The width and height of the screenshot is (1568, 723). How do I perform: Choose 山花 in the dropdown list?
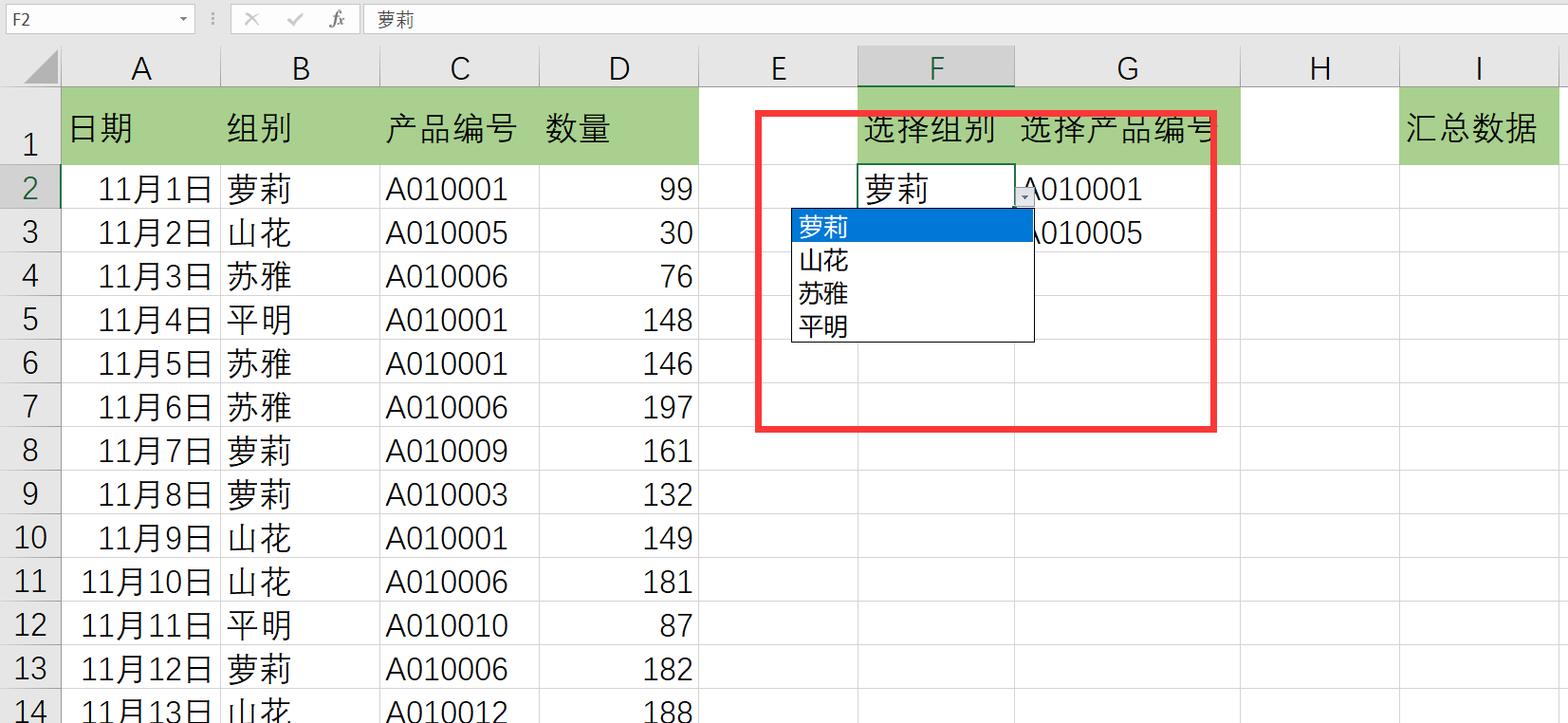(x=912, y=260)
